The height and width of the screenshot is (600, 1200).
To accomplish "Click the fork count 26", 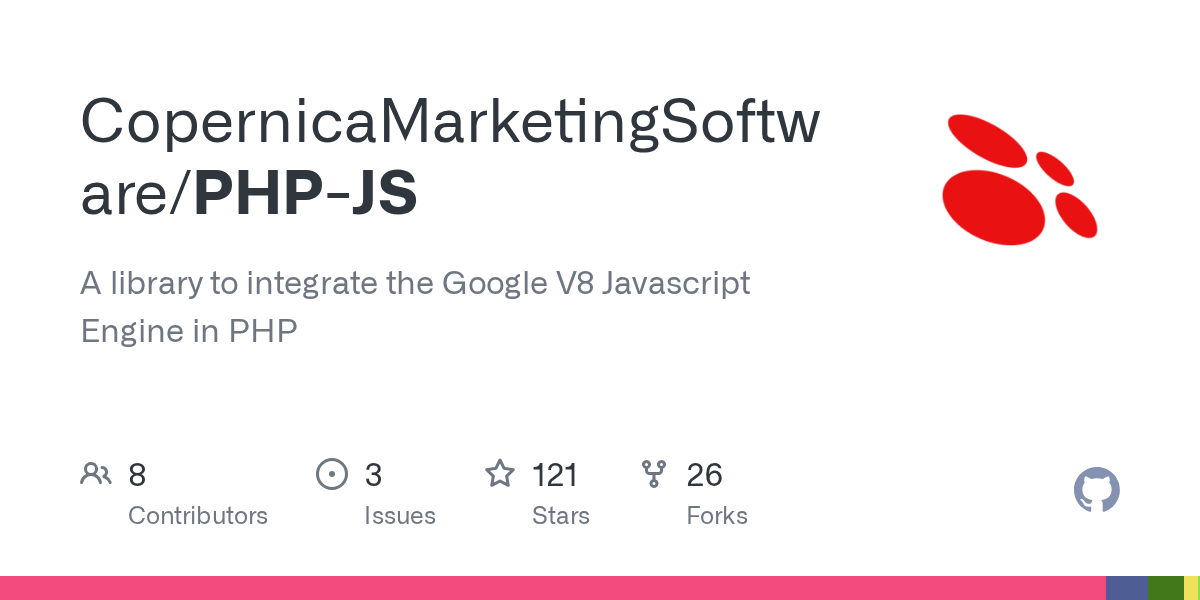I will coord(704,475).
